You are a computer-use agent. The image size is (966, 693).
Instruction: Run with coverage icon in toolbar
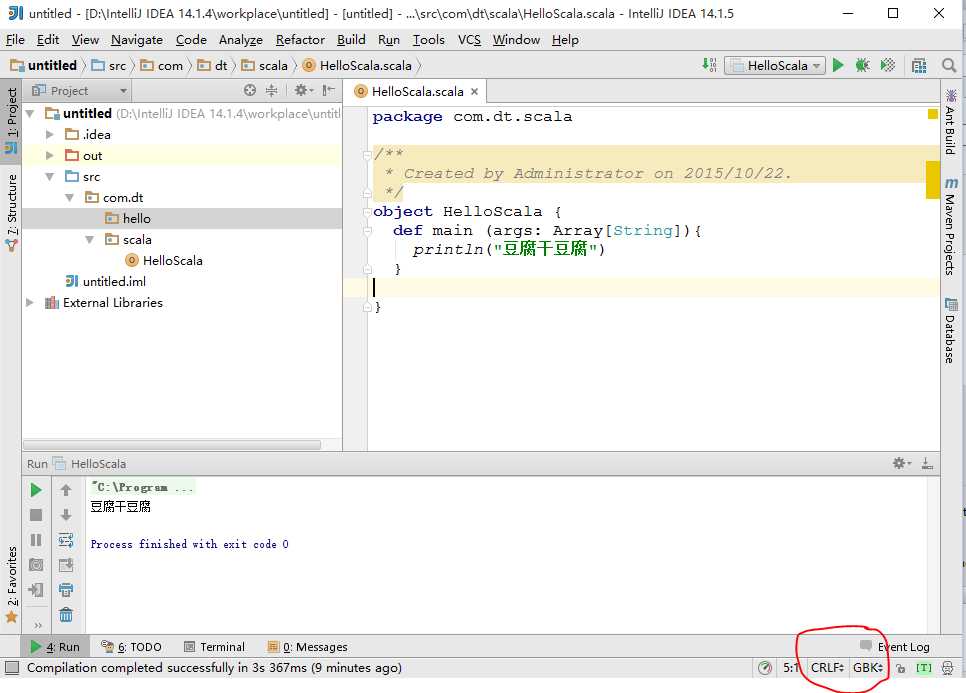888,65
